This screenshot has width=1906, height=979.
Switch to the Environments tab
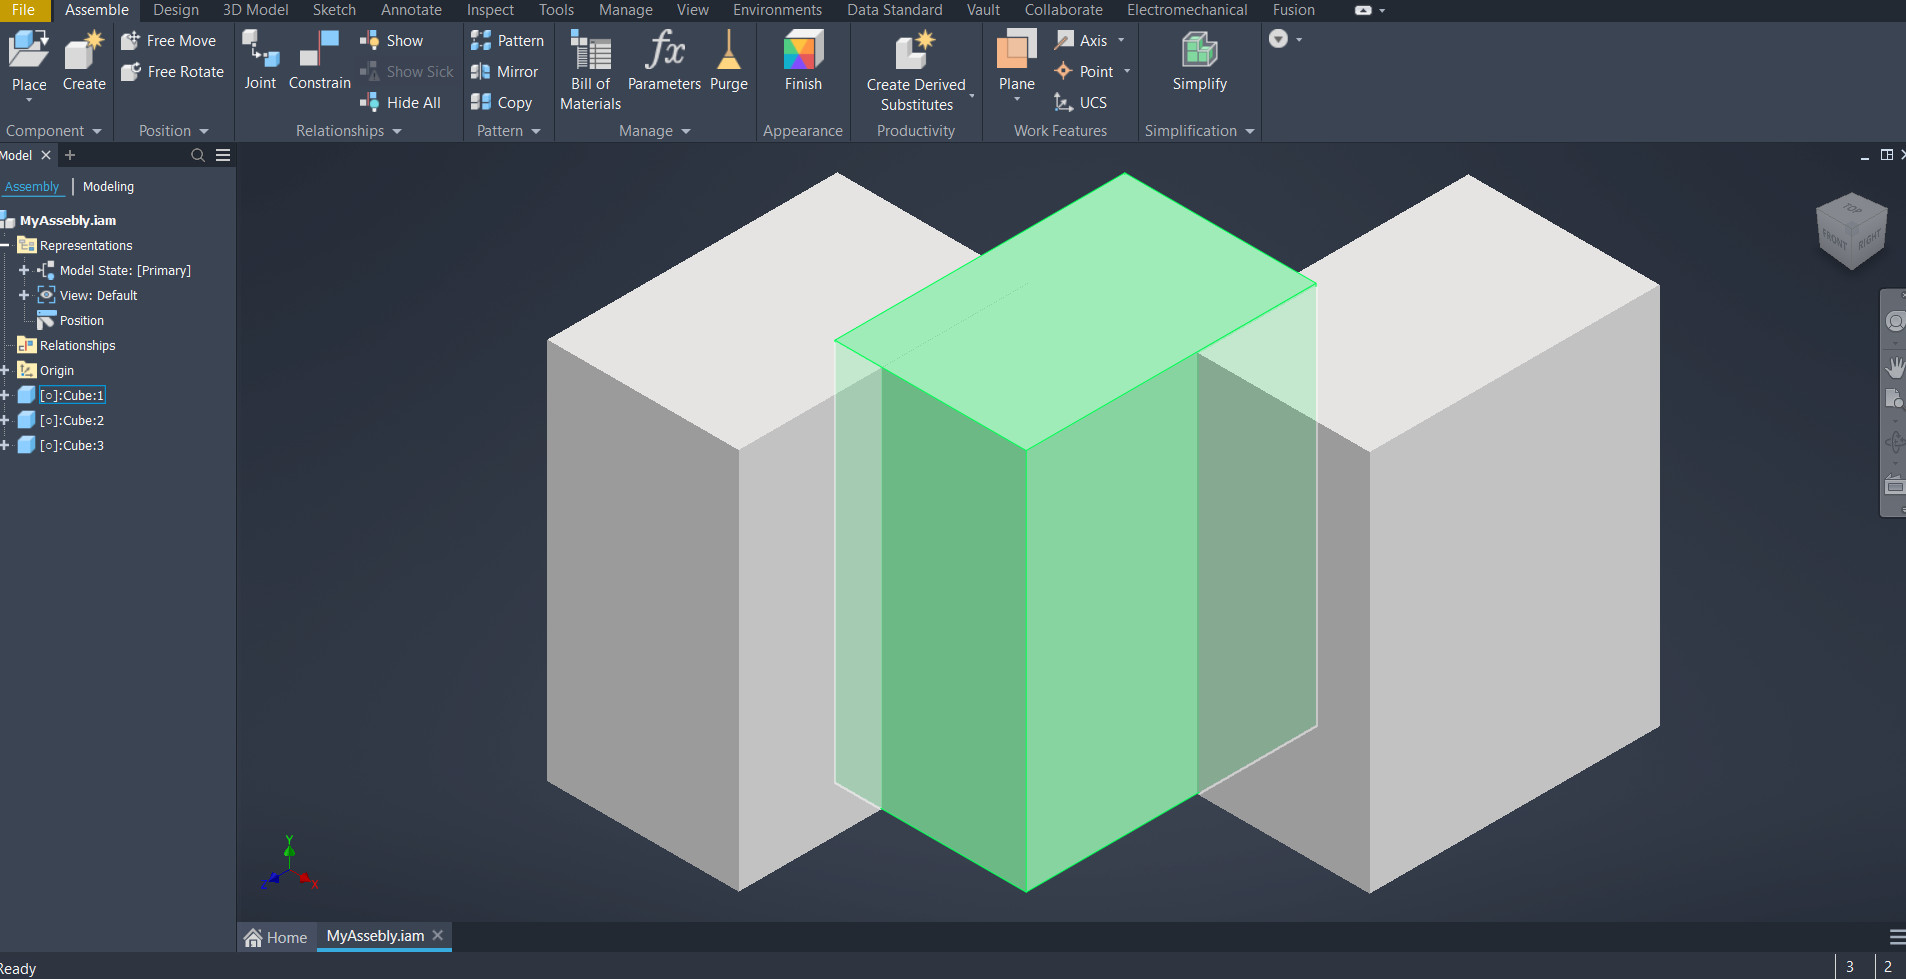click(777, 10)
